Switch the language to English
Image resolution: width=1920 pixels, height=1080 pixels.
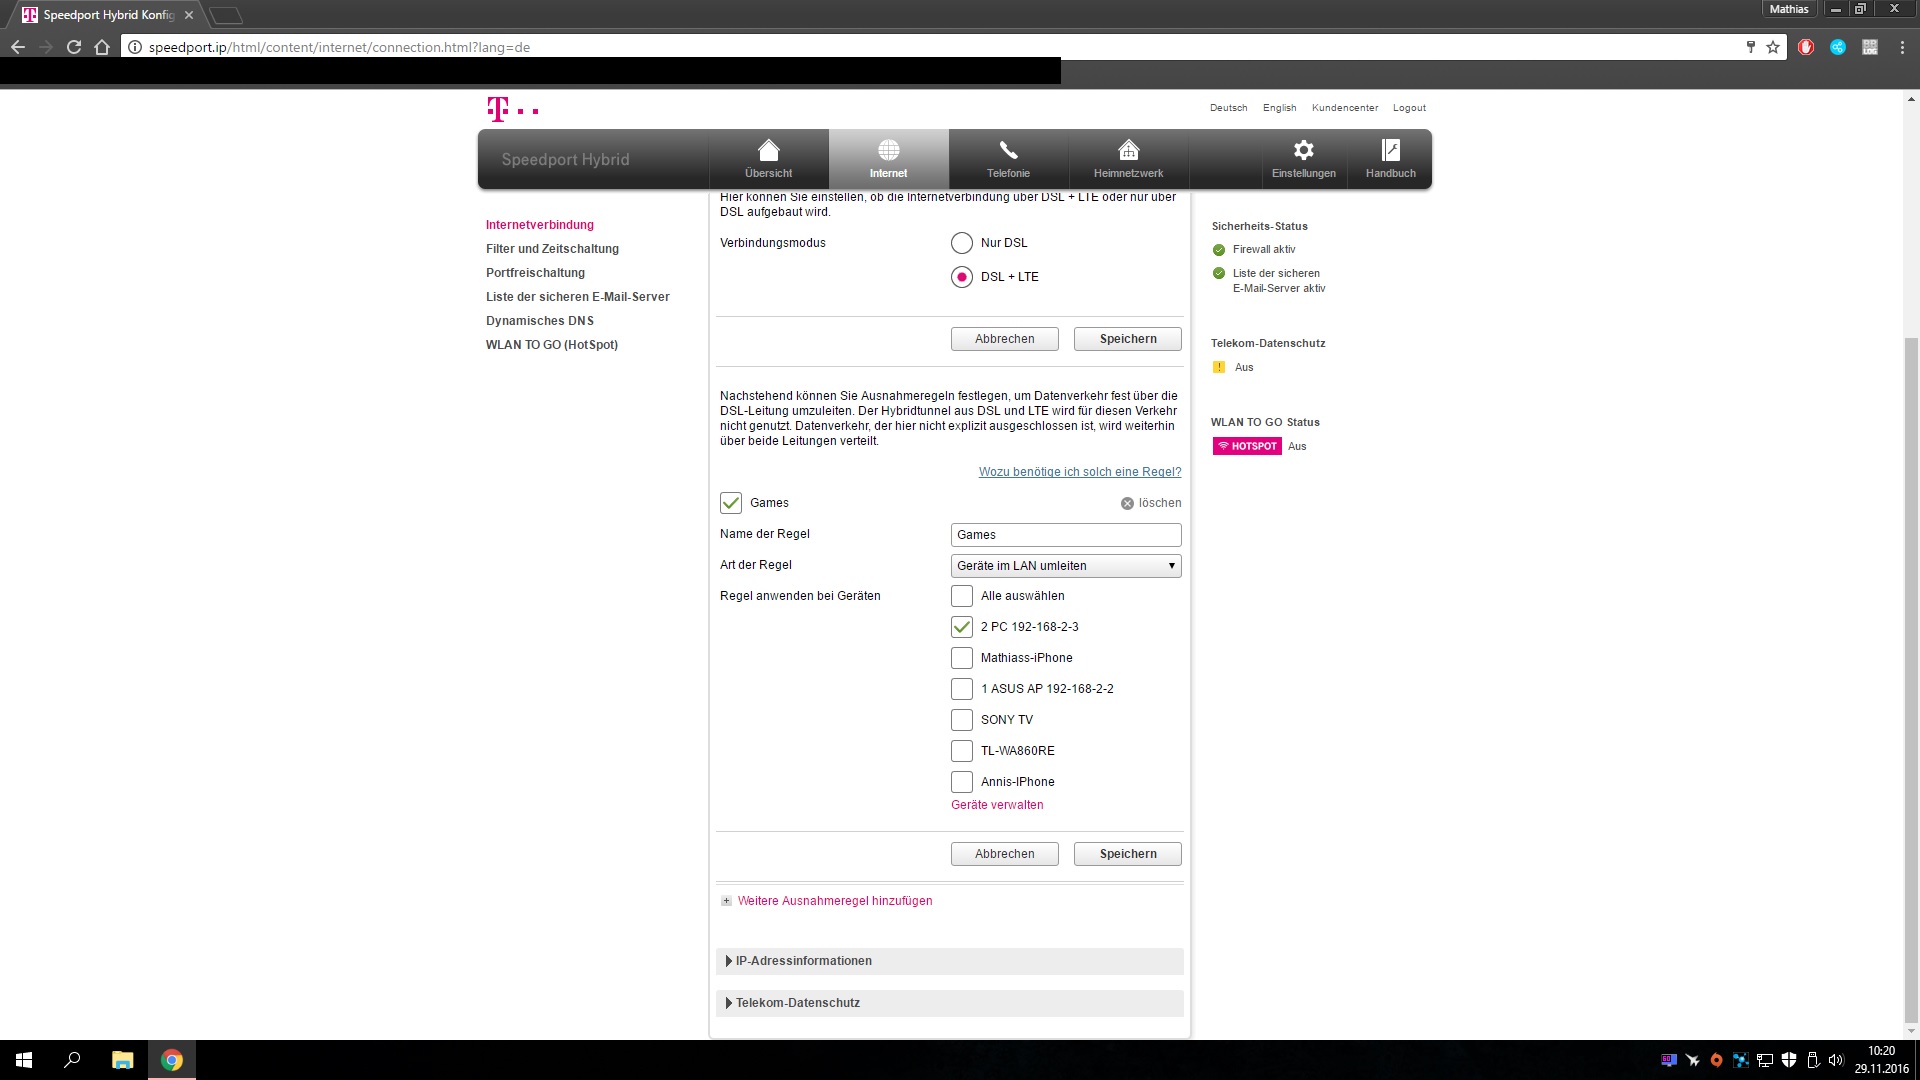tap(1279, 108)
